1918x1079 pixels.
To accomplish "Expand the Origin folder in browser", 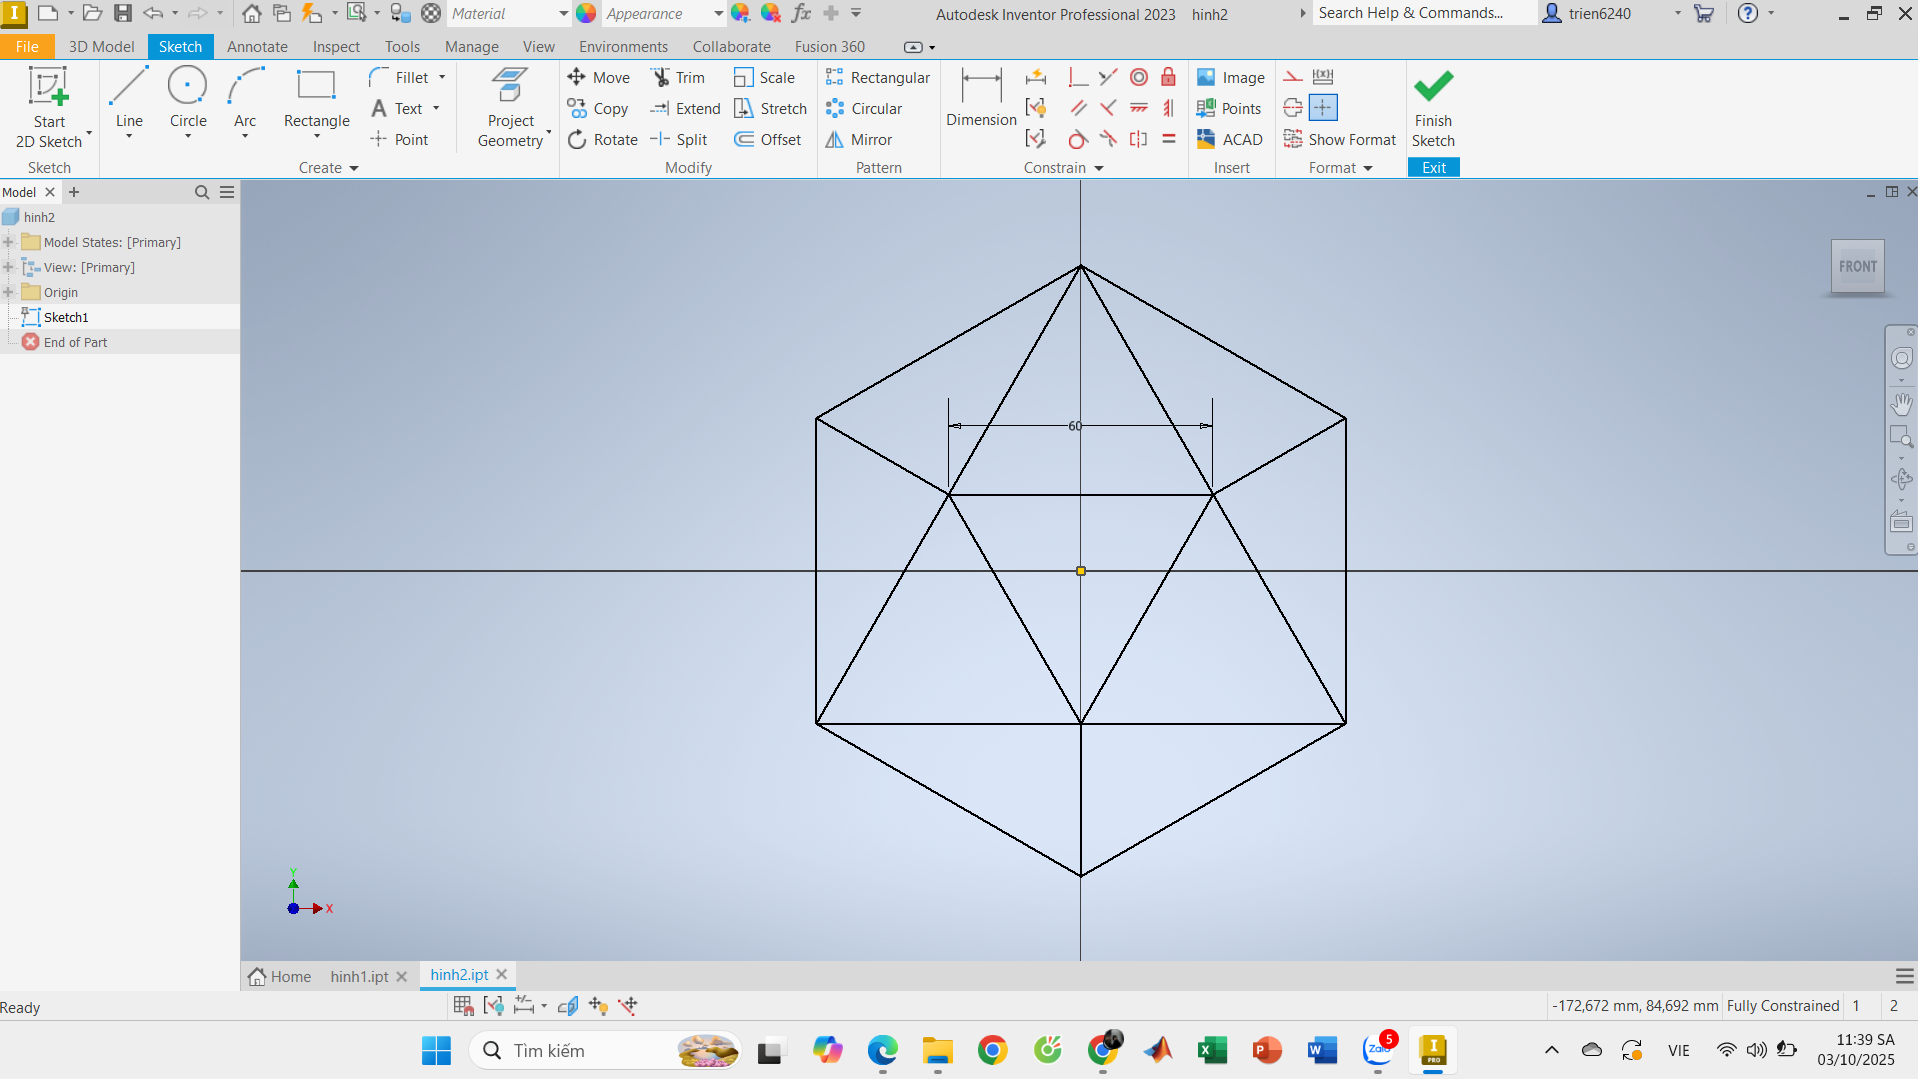I will click(x=9, y=292).
